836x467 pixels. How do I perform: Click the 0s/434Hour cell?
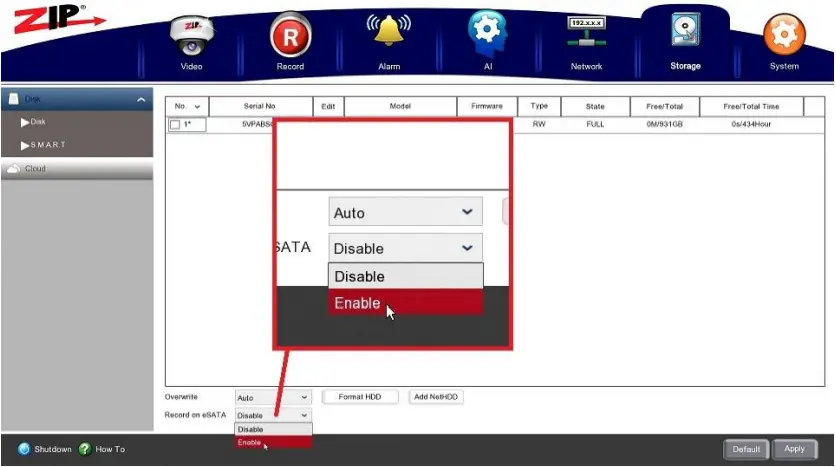tap(751, 124)
